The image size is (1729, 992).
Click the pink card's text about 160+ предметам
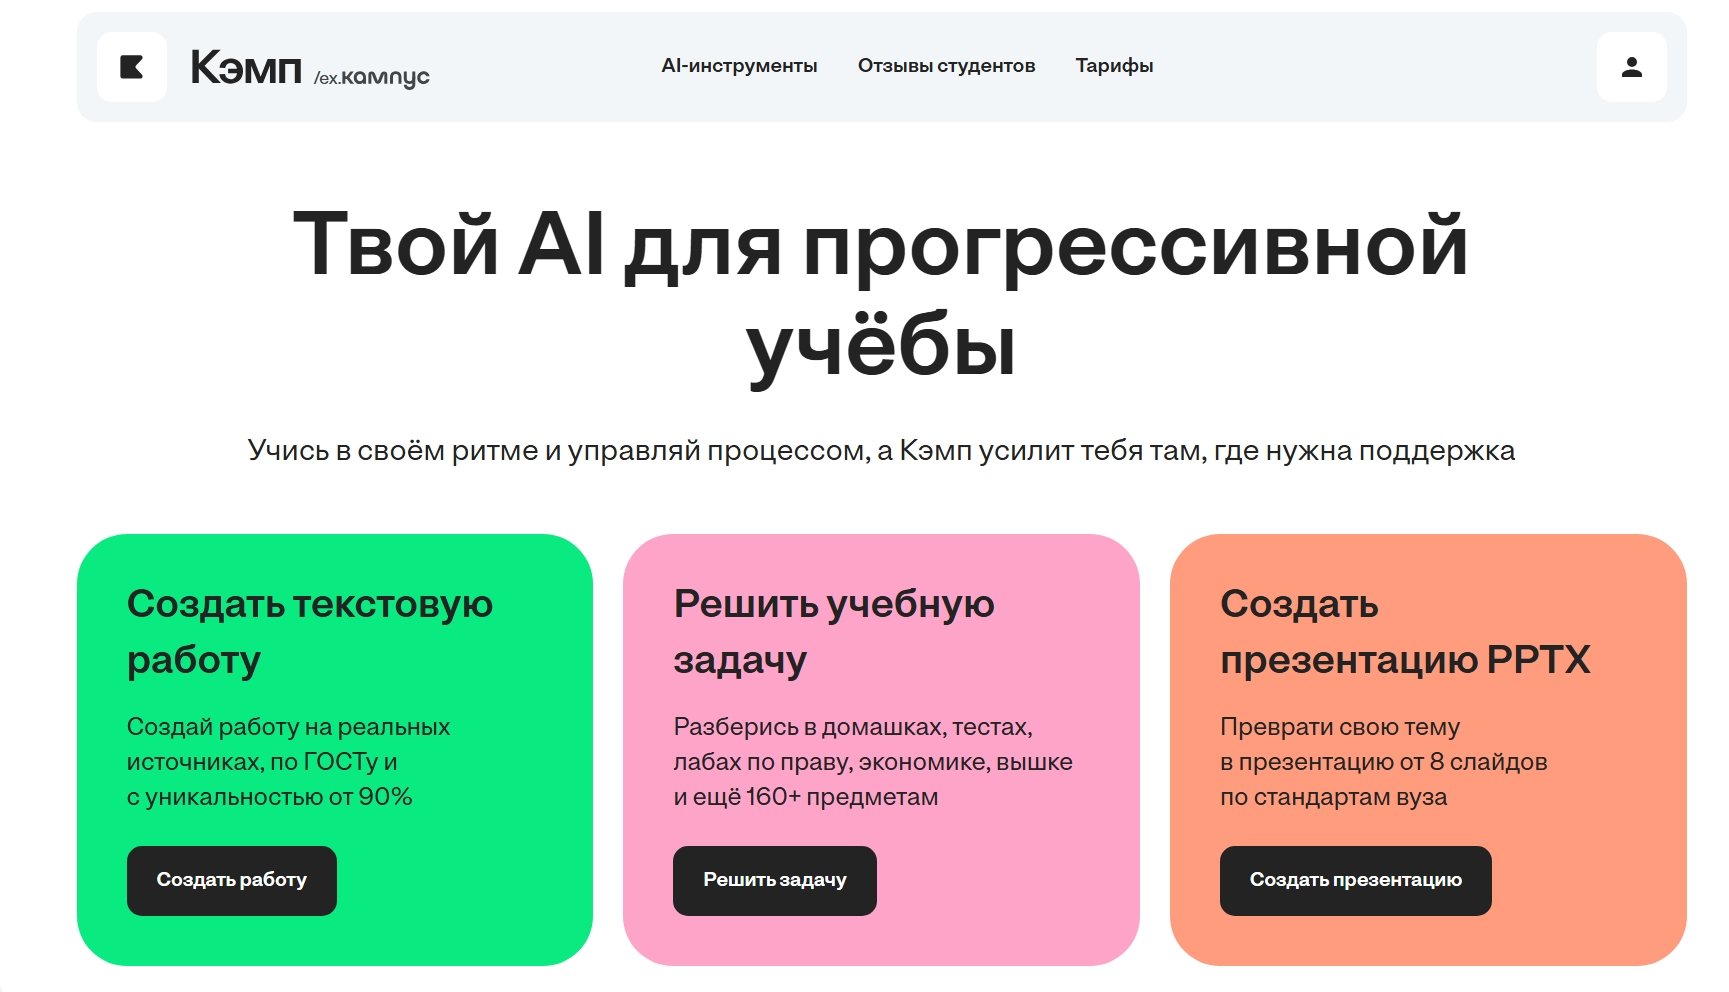point(872,761)
